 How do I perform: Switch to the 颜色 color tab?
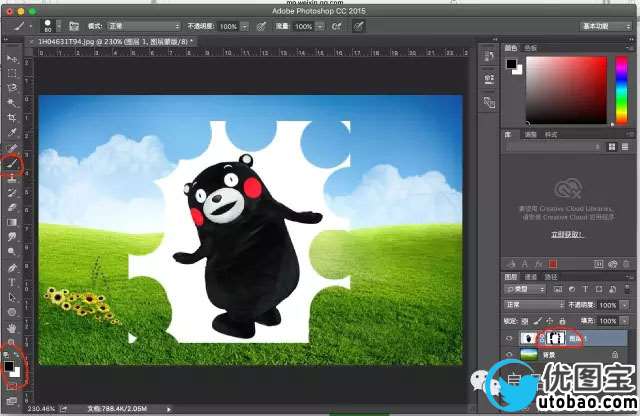[x=511, y=48]
